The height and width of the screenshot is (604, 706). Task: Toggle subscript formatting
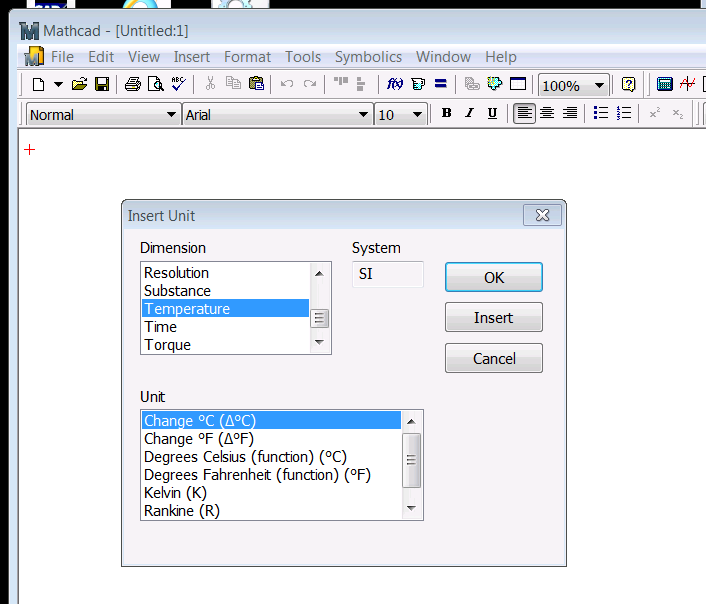[678, 113]
